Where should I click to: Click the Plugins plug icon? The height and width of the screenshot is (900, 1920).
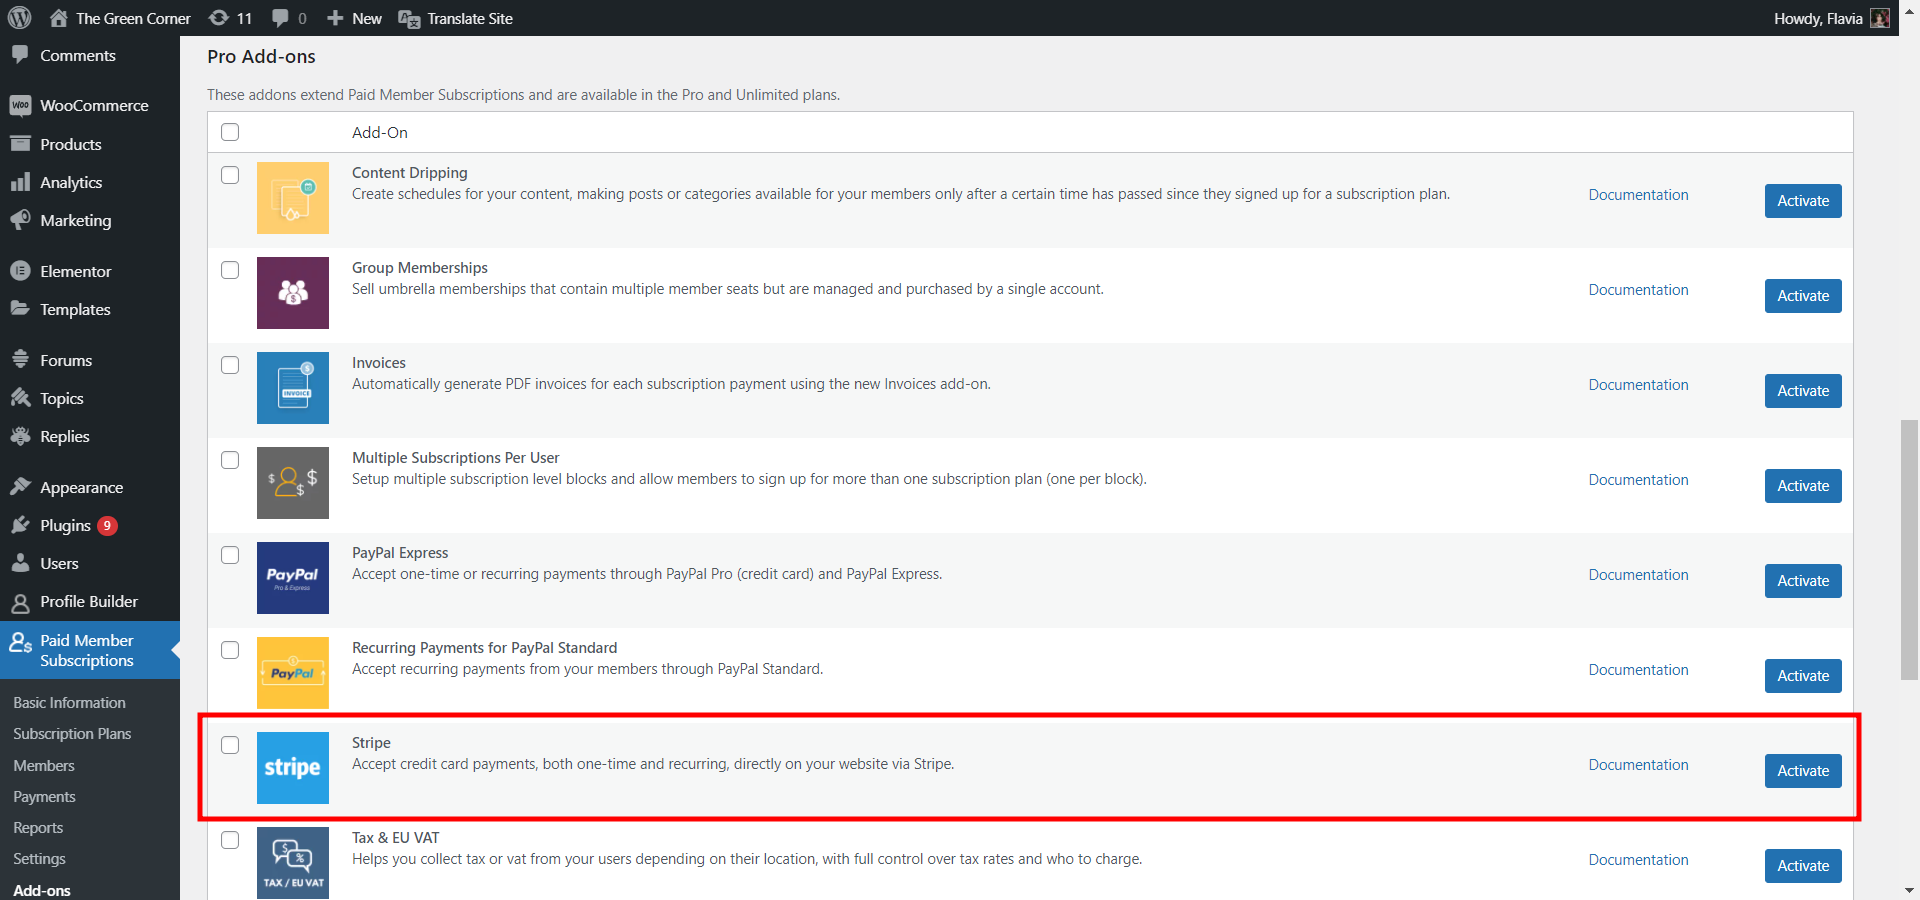(20, 525)
